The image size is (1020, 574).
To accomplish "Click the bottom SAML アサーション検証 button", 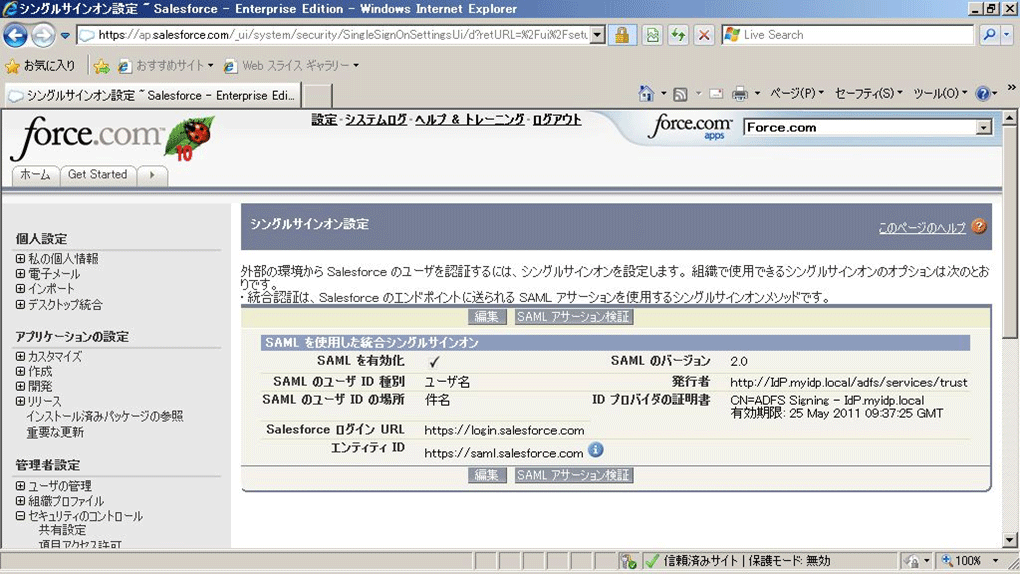I will point(574,475).
